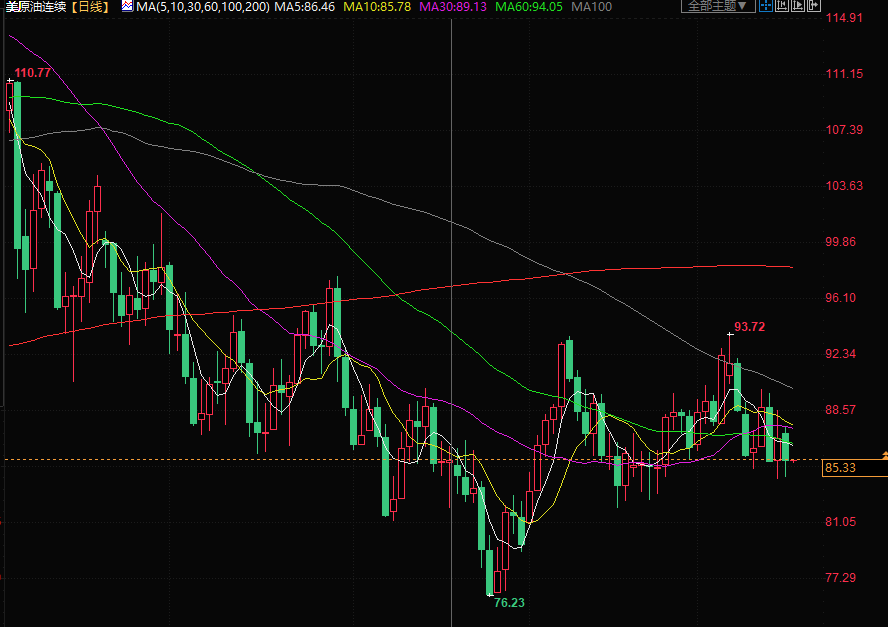The image size is (888, 627).
Task: Click the 美原油连续 contract title
Action: [x=35, y=7]
